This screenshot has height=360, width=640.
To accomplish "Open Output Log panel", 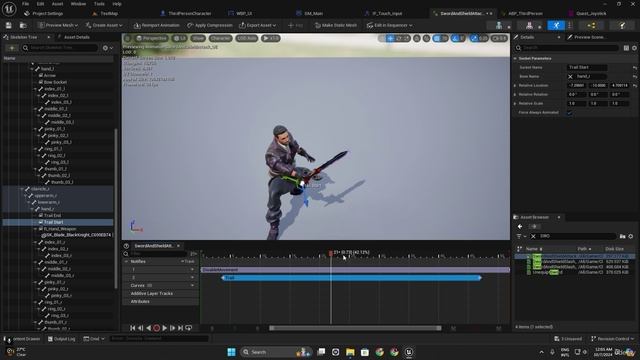I will 62,339.
